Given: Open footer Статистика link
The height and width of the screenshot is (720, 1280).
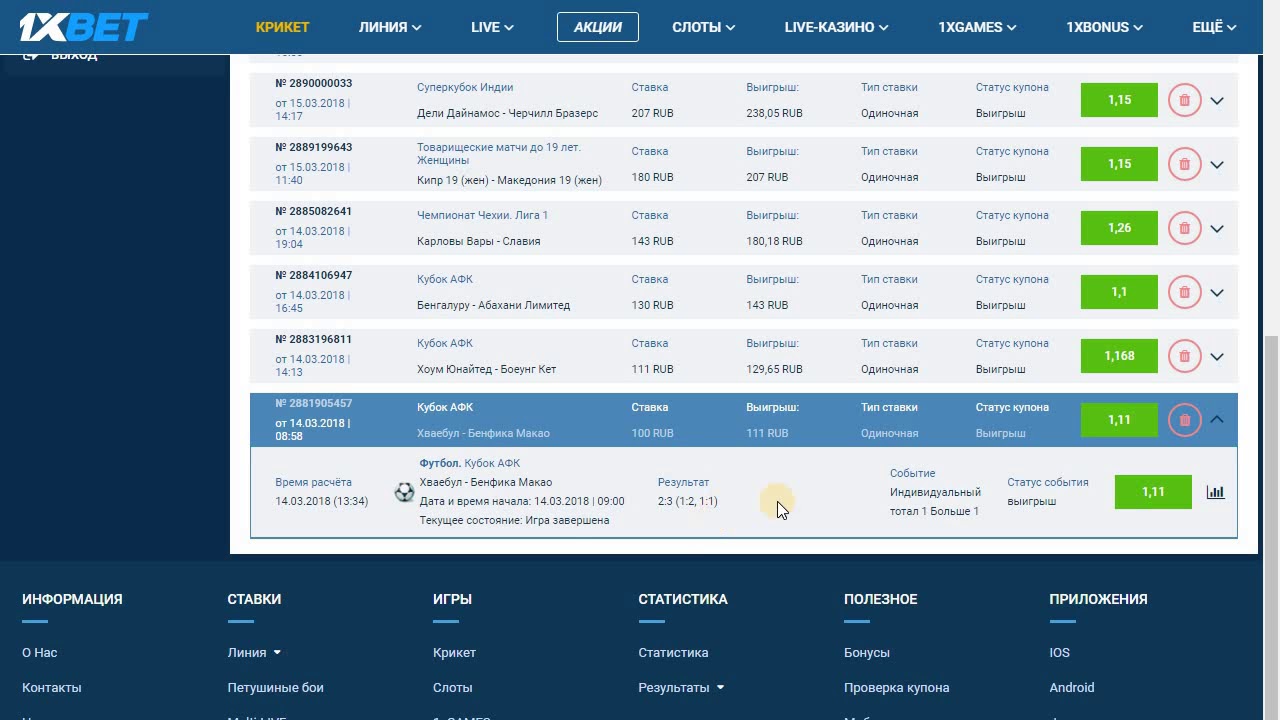Looking at the screenshot, I should coord(674,653).
